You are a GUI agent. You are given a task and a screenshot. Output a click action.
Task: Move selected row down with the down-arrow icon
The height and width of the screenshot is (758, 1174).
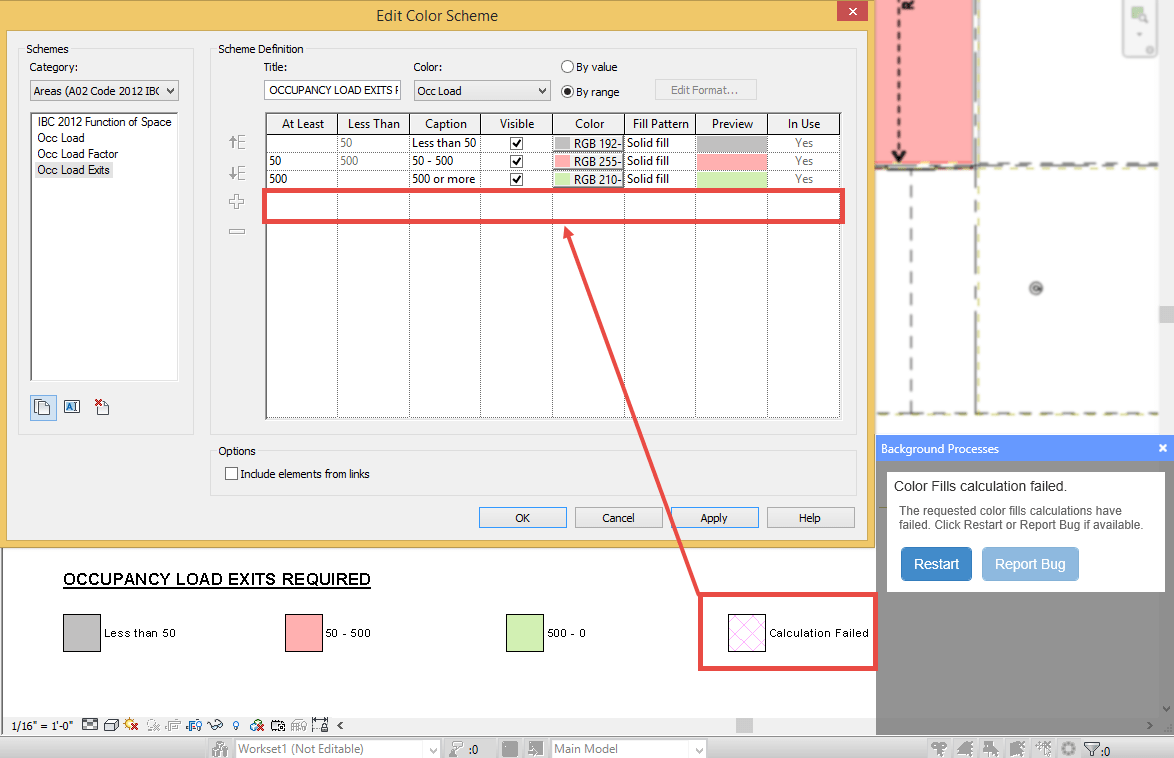(x=237, y=171)
